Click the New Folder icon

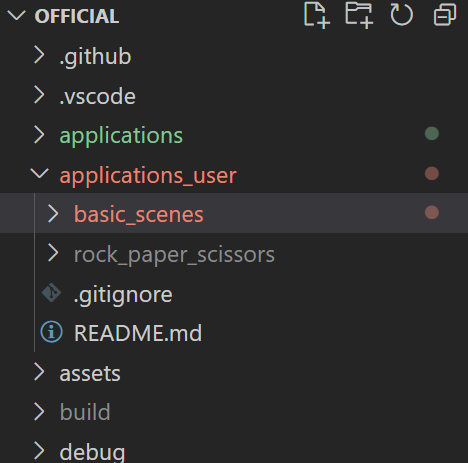(359, 15)
